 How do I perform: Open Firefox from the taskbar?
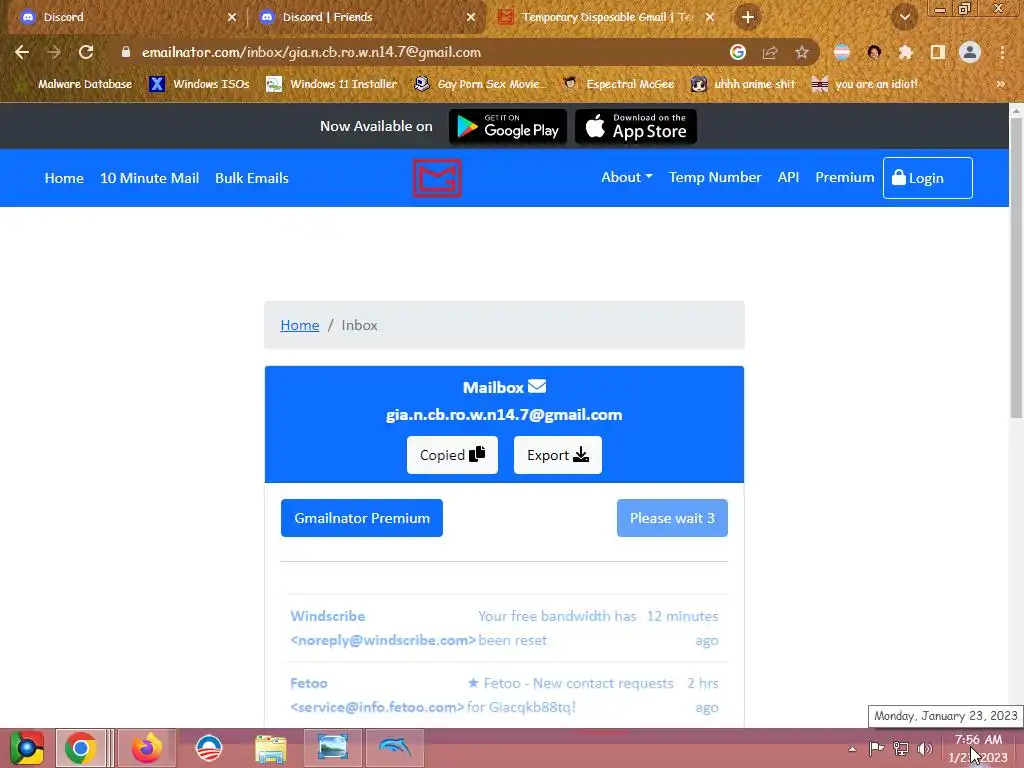click(147, 748)
